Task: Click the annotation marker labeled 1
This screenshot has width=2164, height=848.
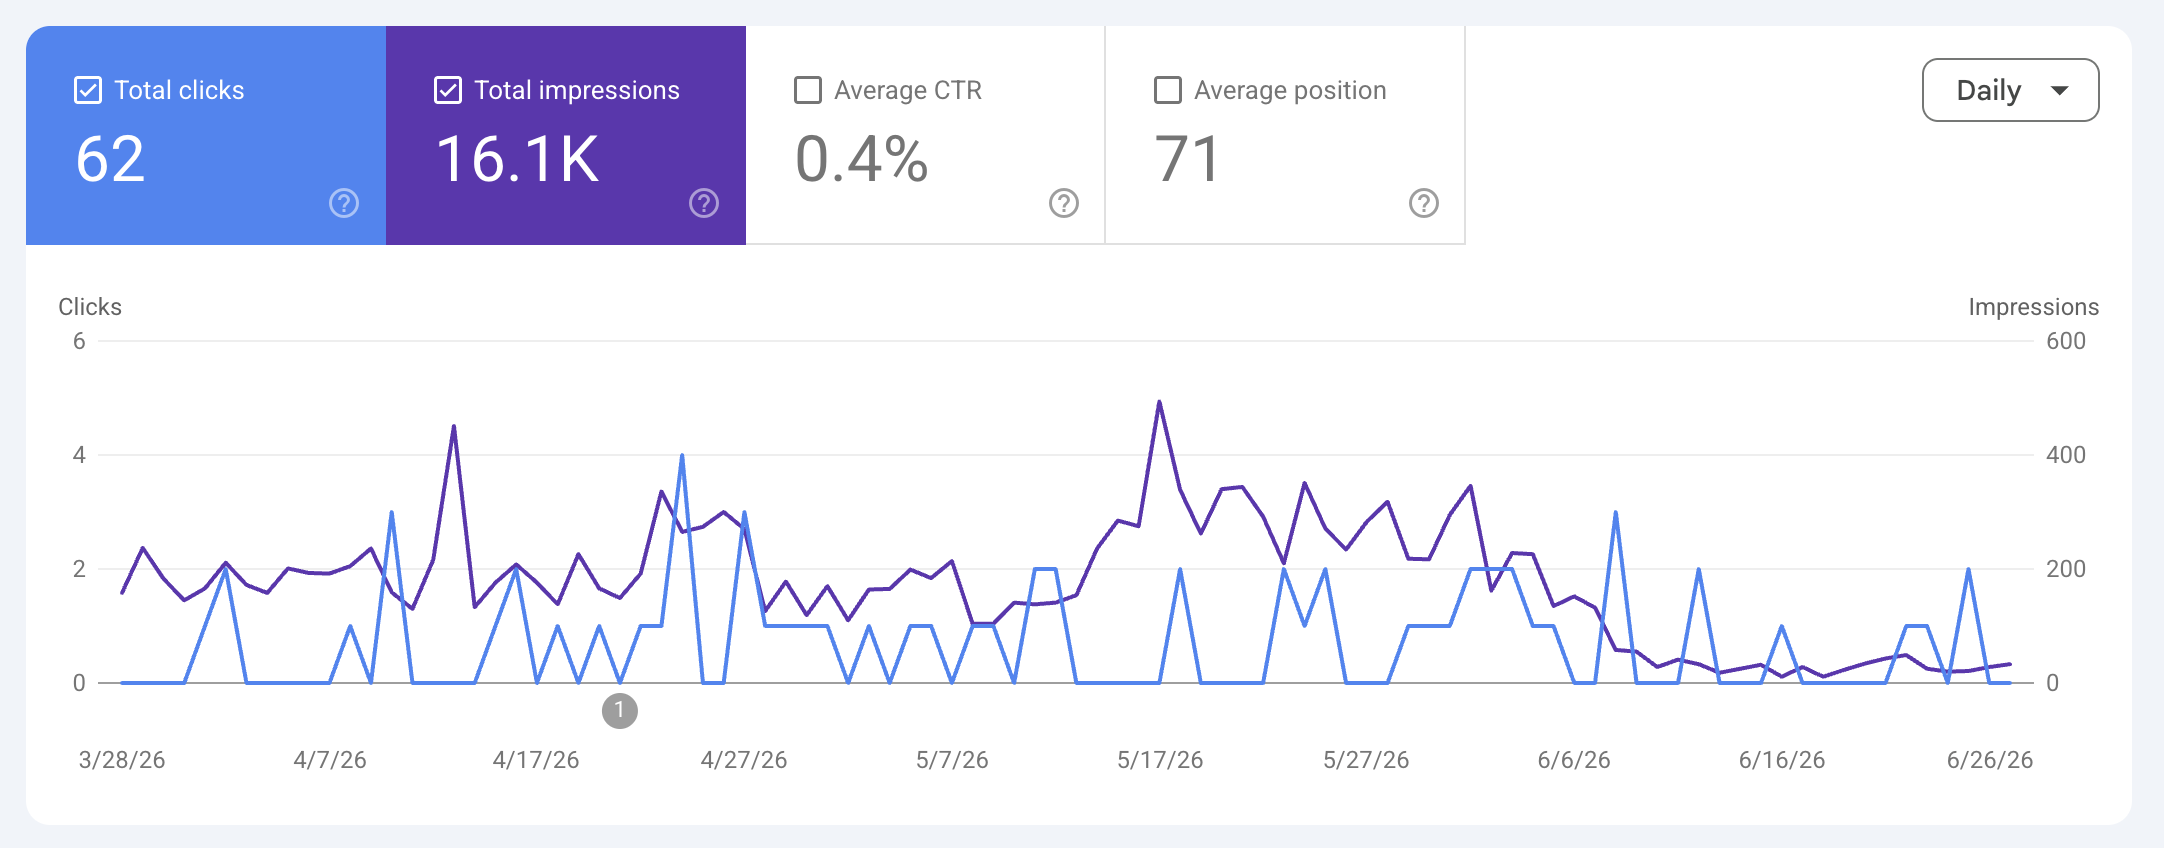Action: click(x=620, y=711)
